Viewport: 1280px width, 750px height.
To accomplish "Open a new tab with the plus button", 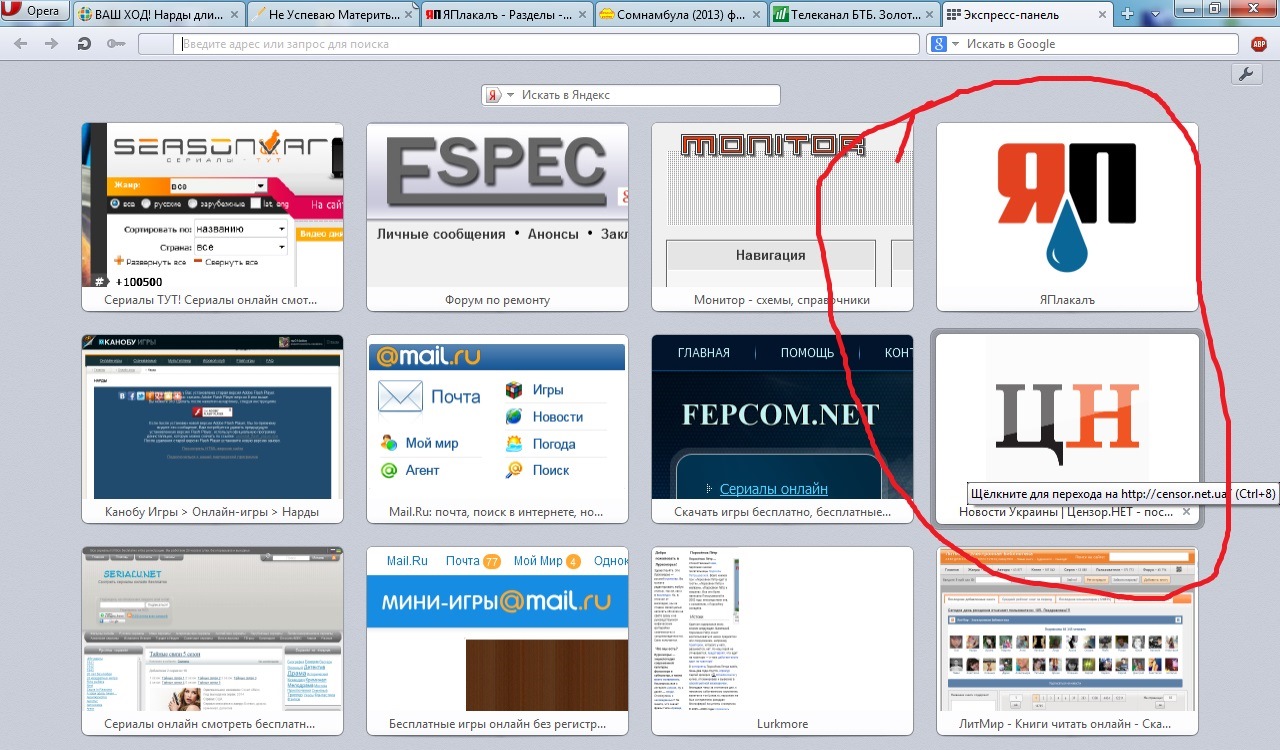I will 1128,14.
